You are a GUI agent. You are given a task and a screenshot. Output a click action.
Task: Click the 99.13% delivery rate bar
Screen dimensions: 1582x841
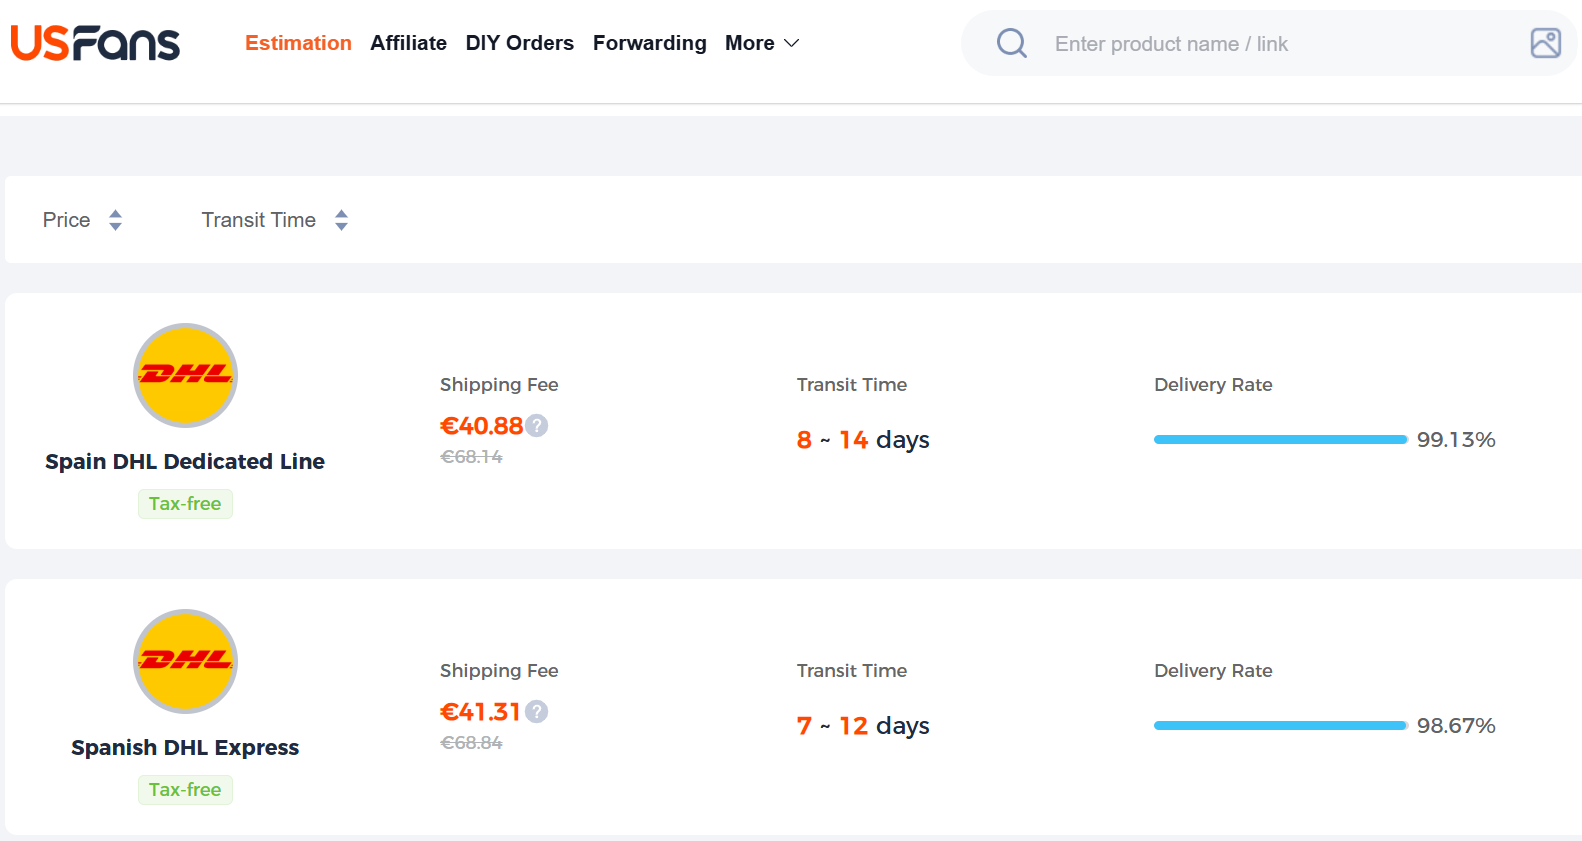tap(1281, 440)
